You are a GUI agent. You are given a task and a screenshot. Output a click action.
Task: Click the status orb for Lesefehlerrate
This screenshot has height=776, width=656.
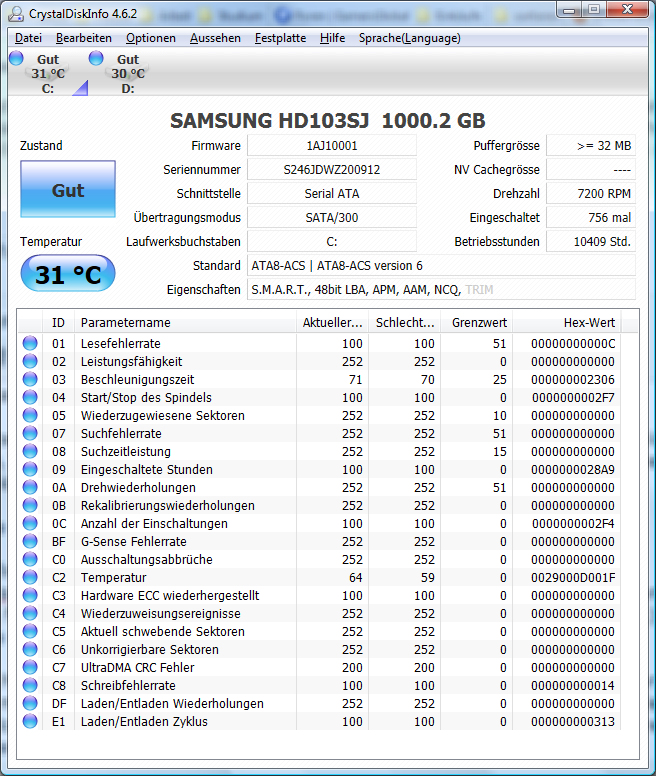[x=30, y=343]
